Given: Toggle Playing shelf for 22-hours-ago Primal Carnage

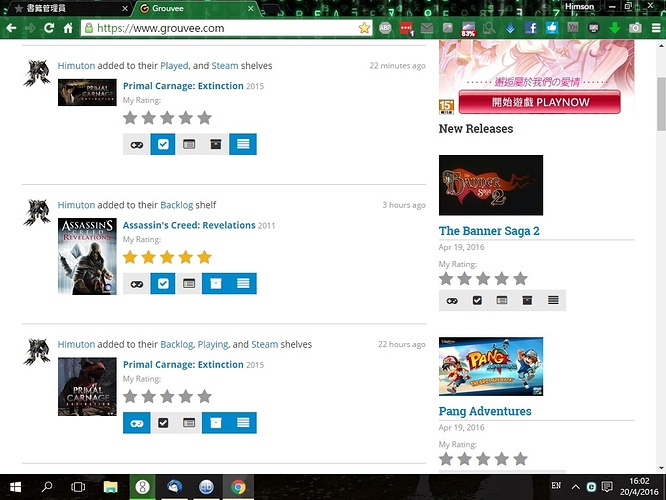Looking at the screenshot, I should 136,423.
